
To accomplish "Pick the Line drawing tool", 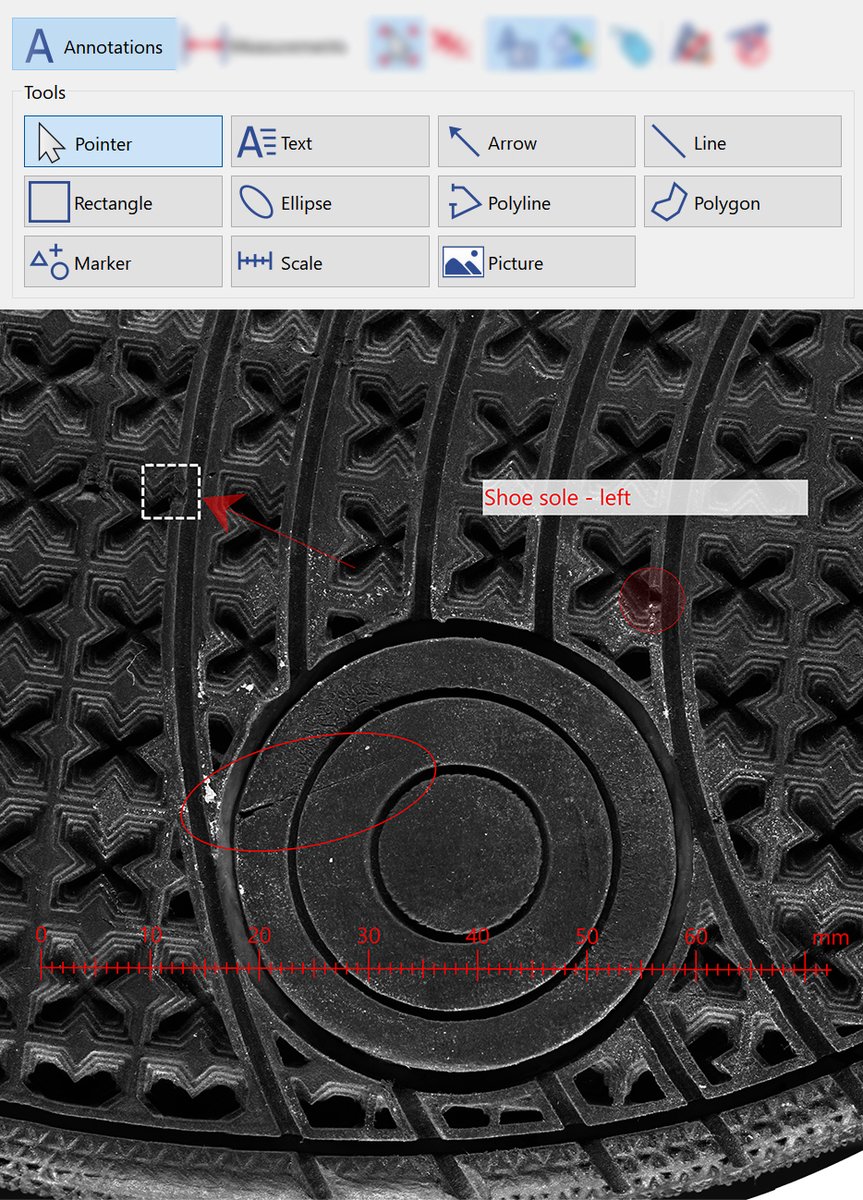I will [x=742, y=142].
